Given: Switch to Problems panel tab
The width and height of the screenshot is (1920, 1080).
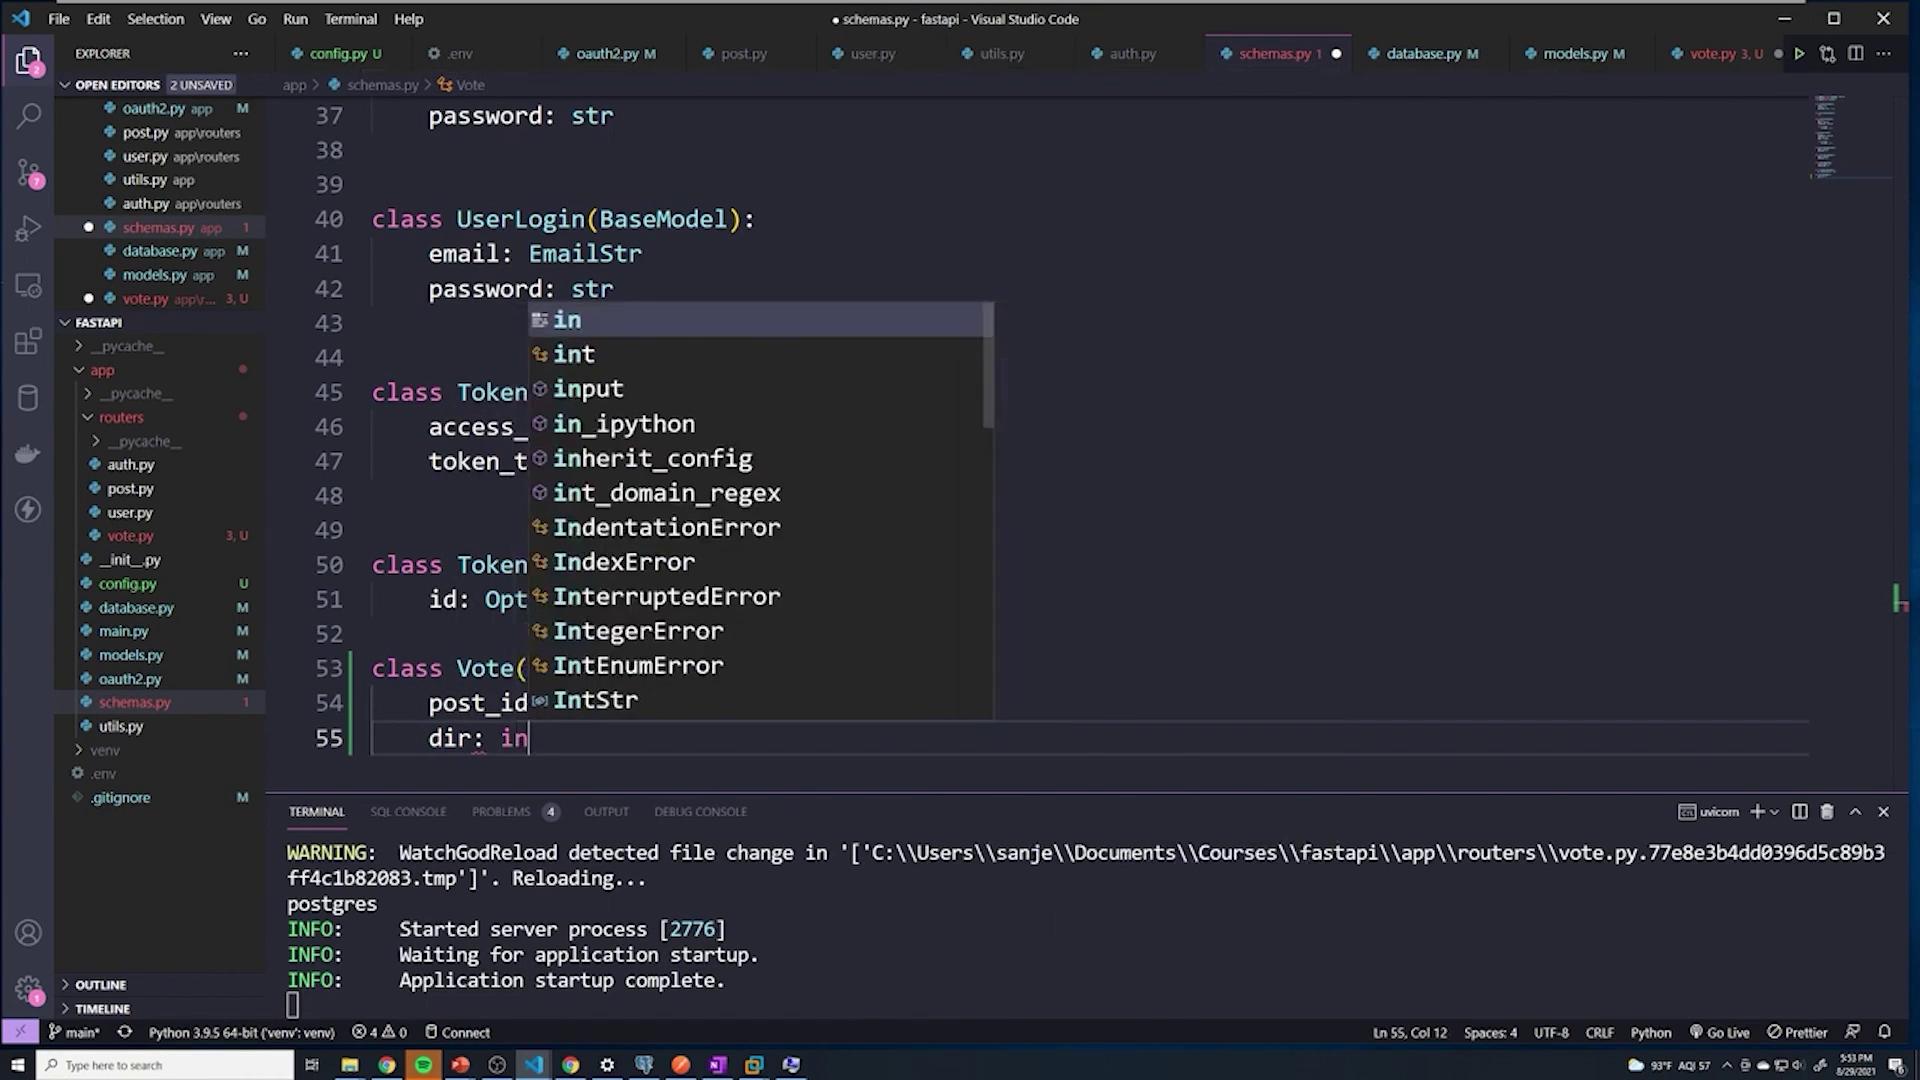Looking at the screenshot, I should [501, 812].
